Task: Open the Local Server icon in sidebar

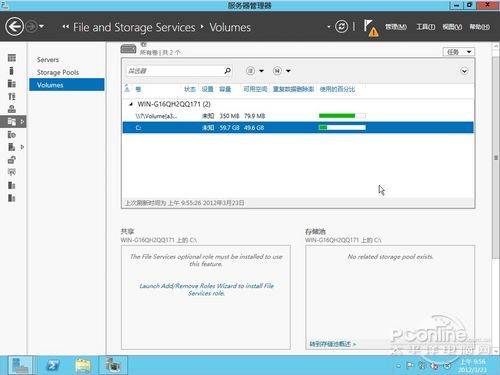Action: 12,71
